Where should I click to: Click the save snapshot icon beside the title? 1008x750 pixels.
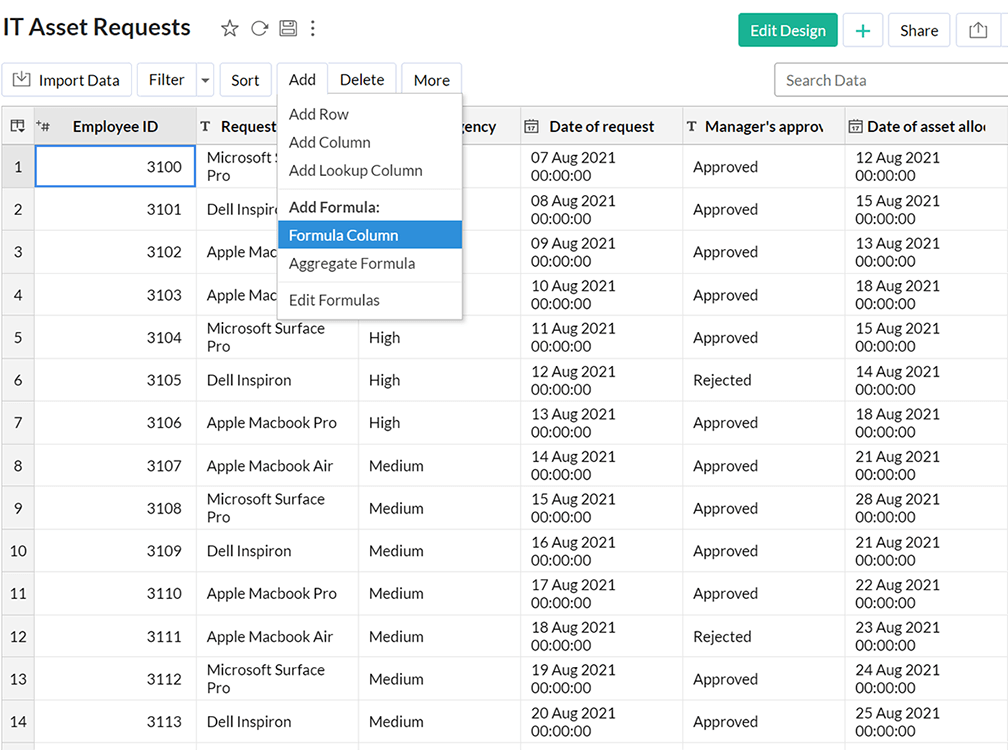pyautogui.click(x=288, y=28)
